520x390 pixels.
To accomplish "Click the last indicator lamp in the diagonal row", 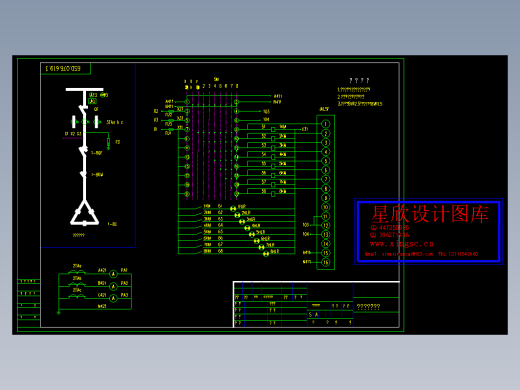I will click(x=266, y=254).
